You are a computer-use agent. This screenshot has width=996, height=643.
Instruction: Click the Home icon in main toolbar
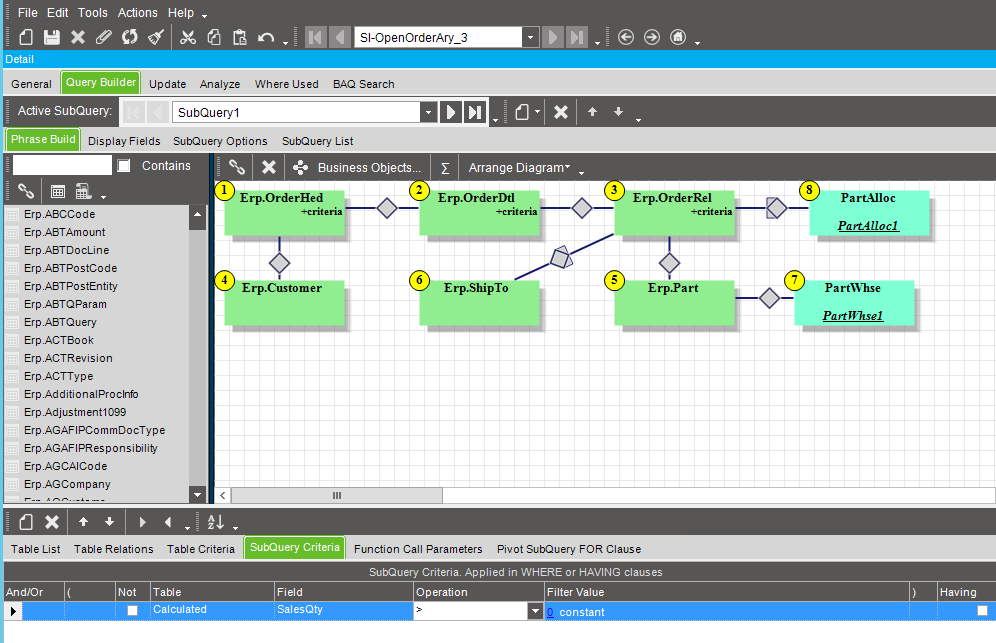click(678, 37)
